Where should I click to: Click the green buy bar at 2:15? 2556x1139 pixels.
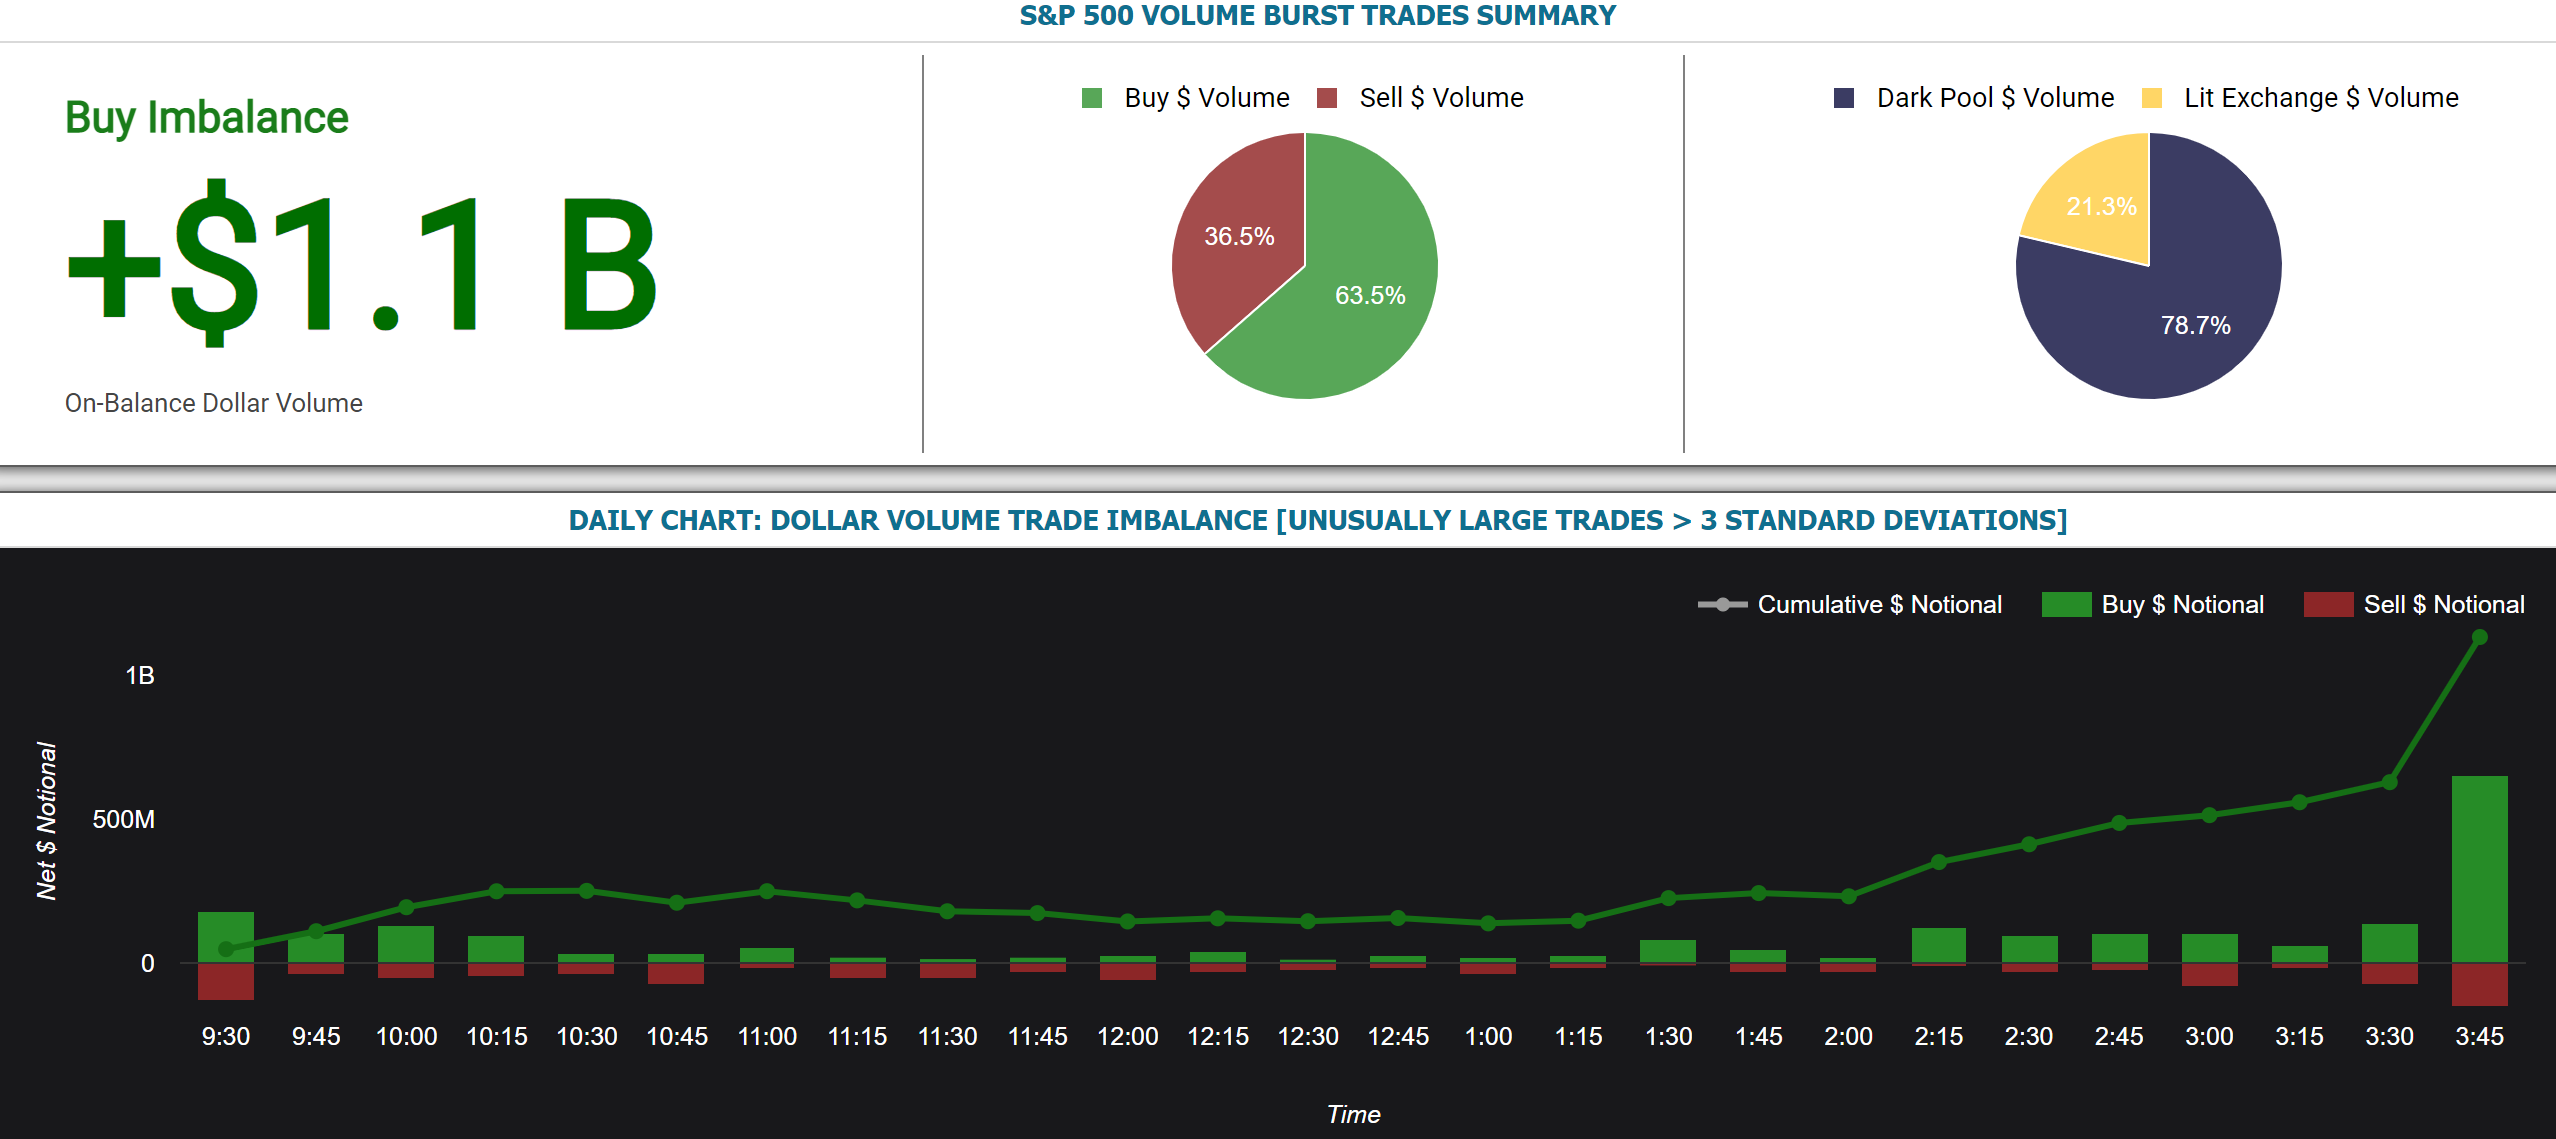point(1938,945)
